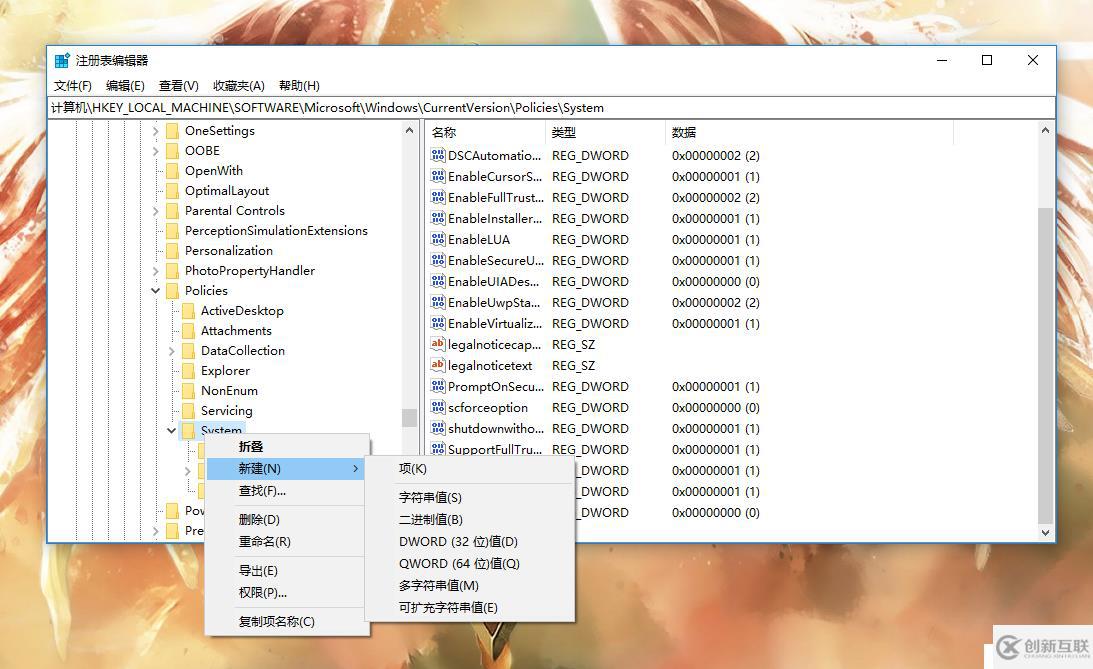Image resolution: width=1093 pixels, height=669 pixels.
Task: Click the Attachments folder icon
Action: 188,330
